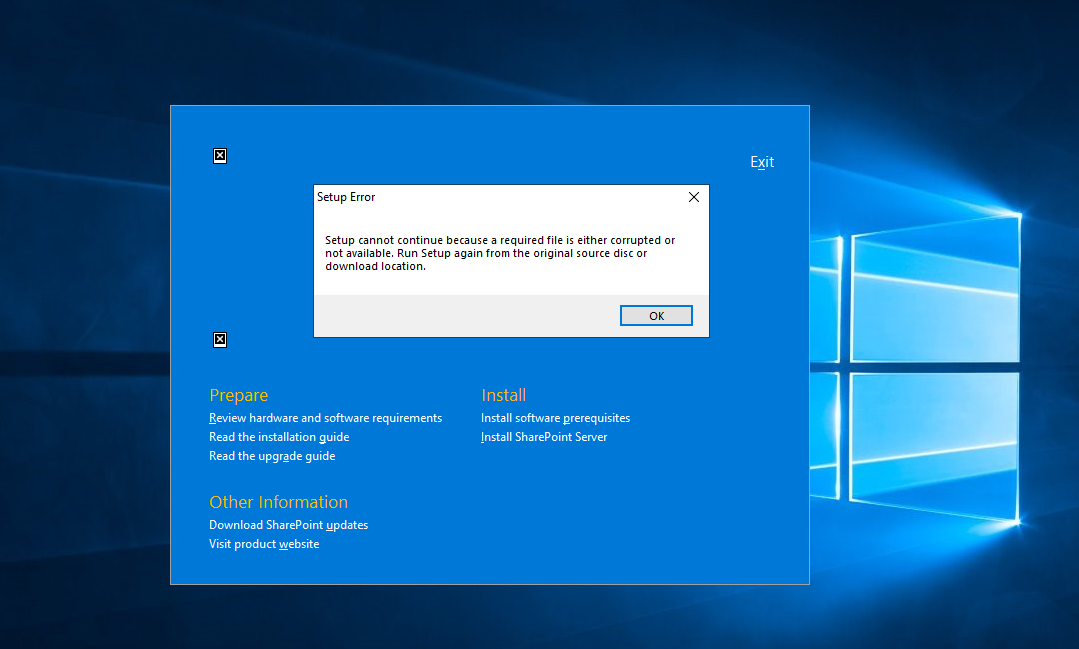
Task: Click "Install SharePoint Server"
Action: 543,436
